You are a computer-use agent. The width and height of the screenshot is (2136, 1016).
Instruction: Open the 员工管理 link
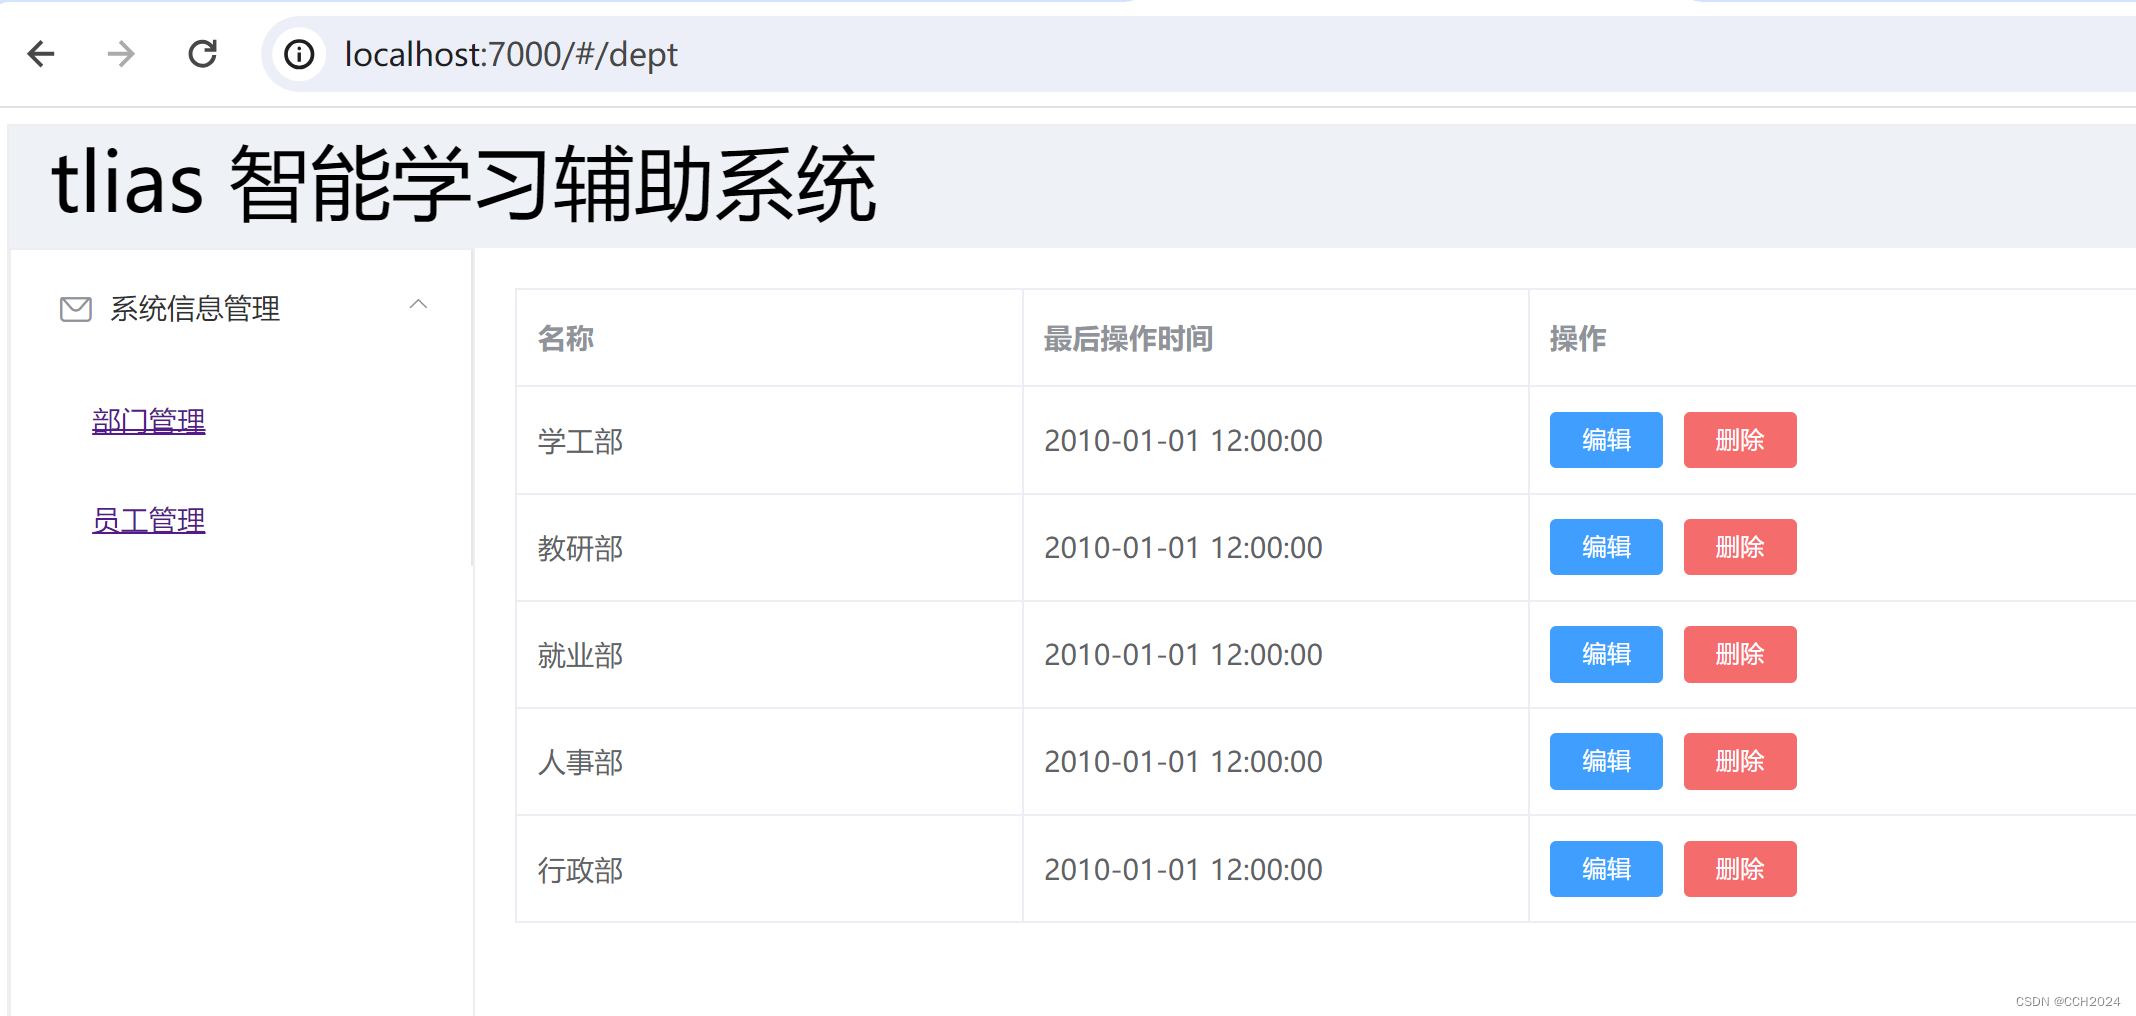tap(149, 520)
